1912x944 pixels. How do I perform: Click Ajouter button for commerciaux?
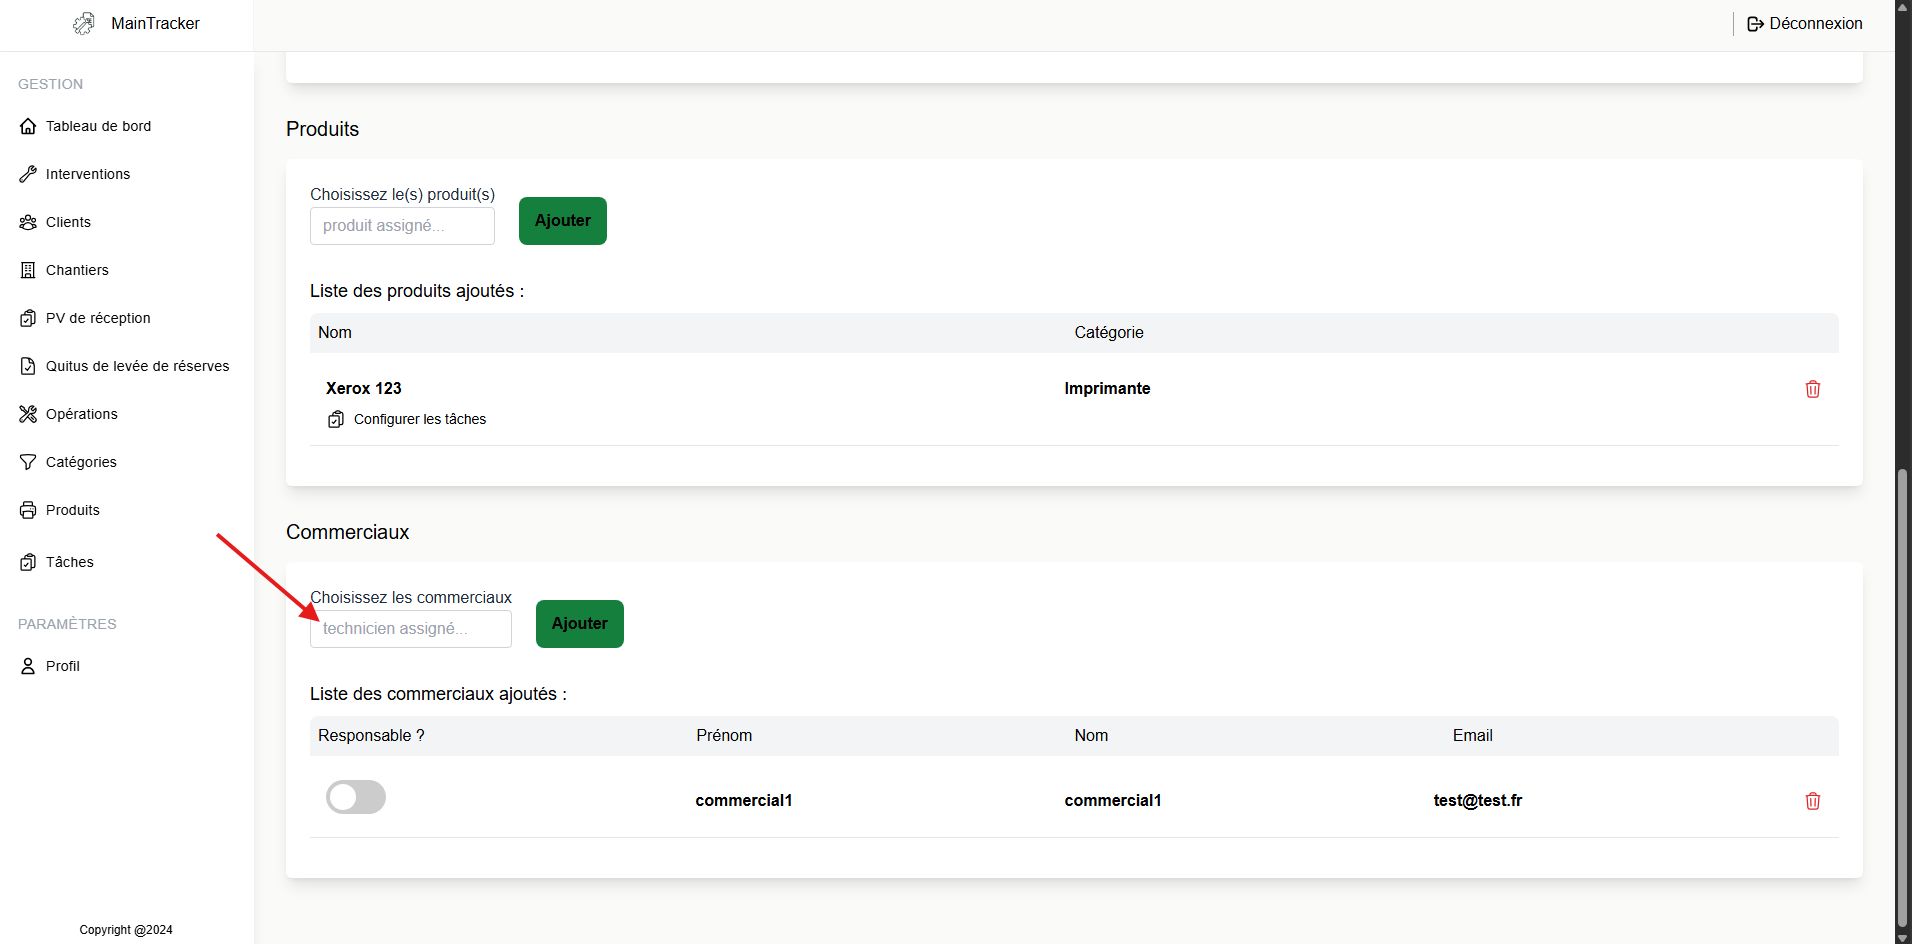pos(579,624)
